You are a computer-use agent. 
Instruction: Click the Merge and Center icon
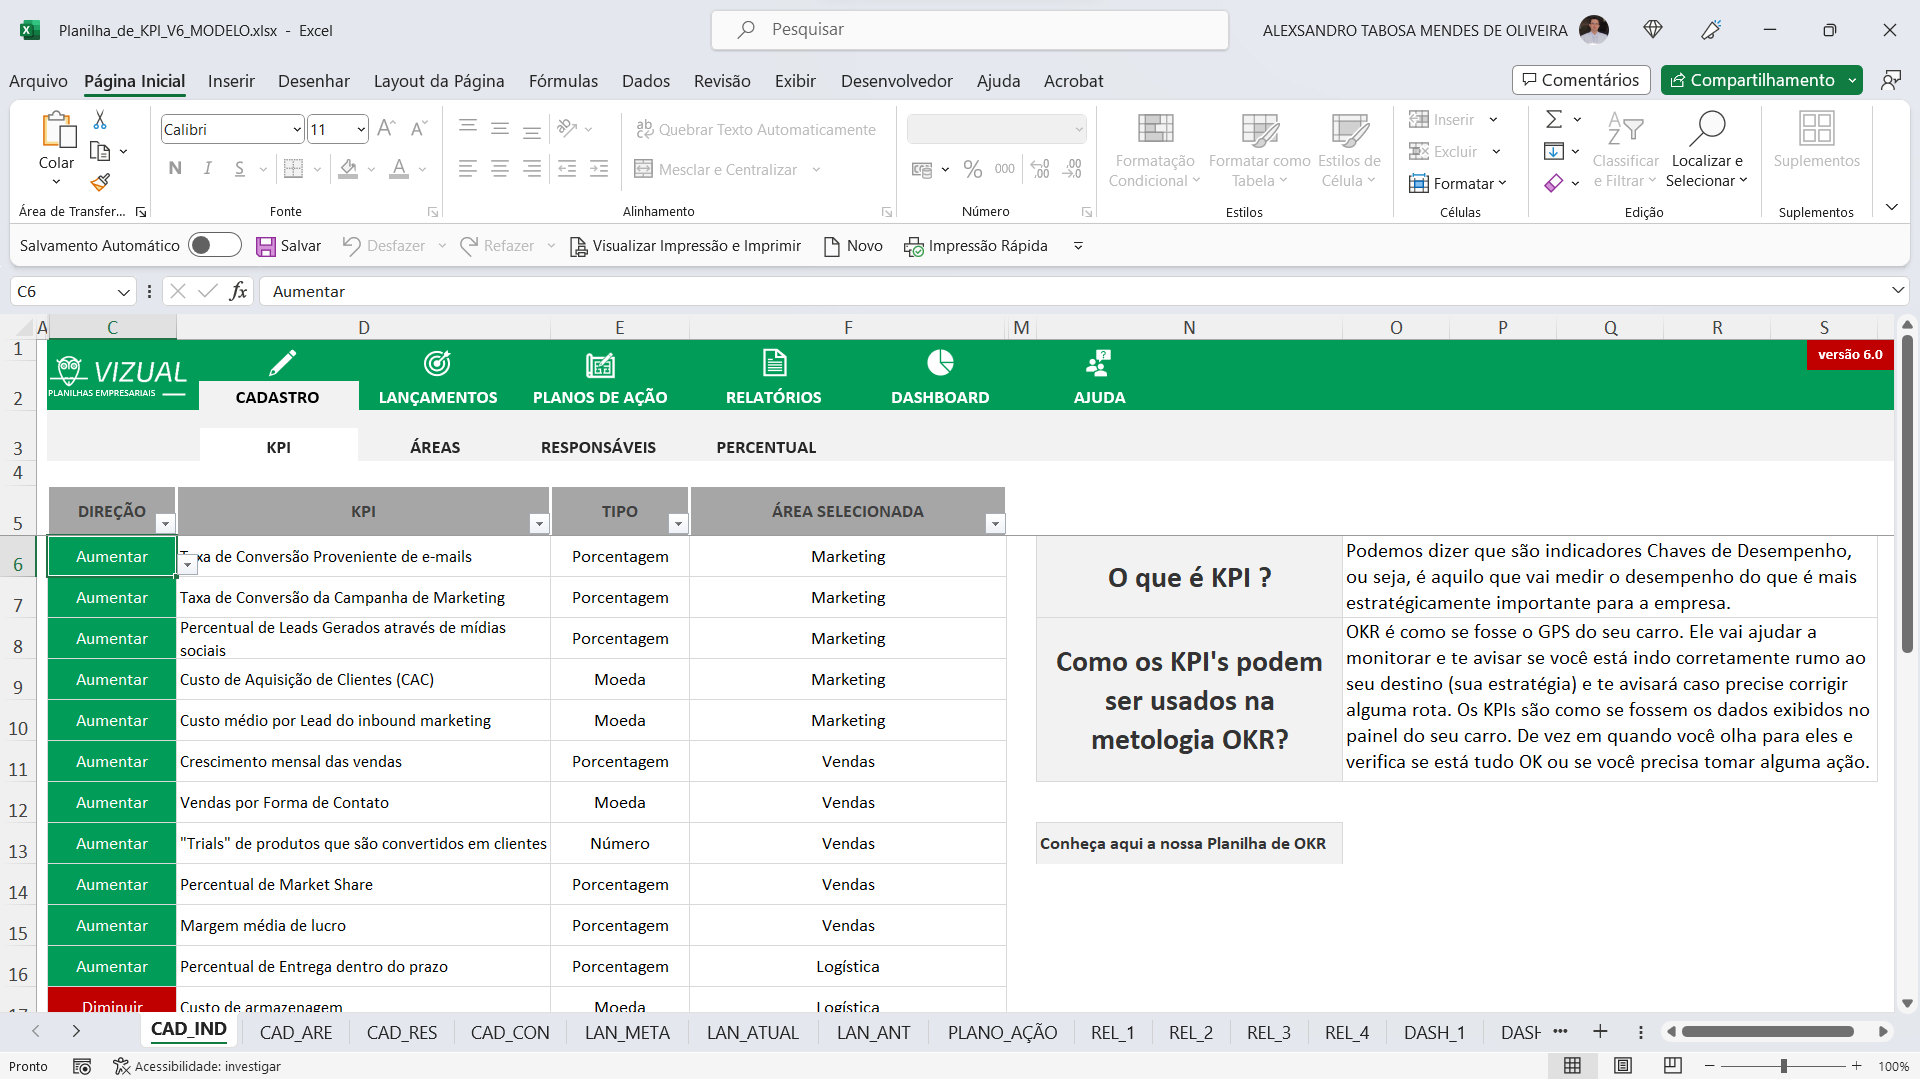coord(643,169)
